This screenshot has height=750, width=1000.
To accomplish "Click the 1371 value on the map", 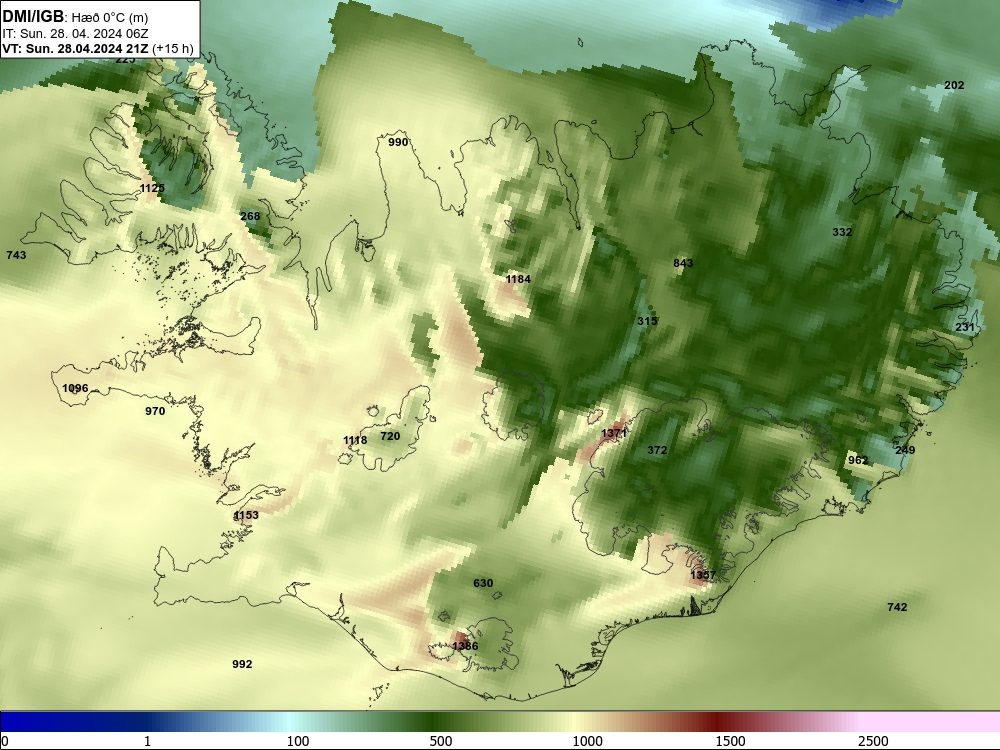I will (614, 432).
